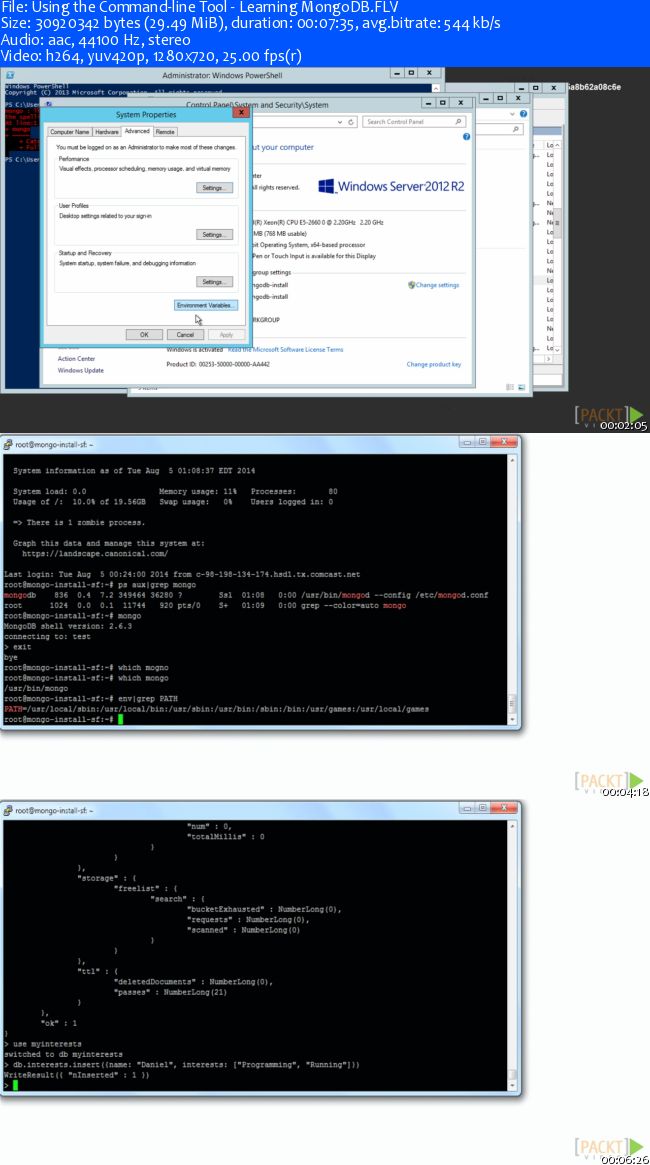Open Environment Variables in System Properties

(x=206, y=305)
